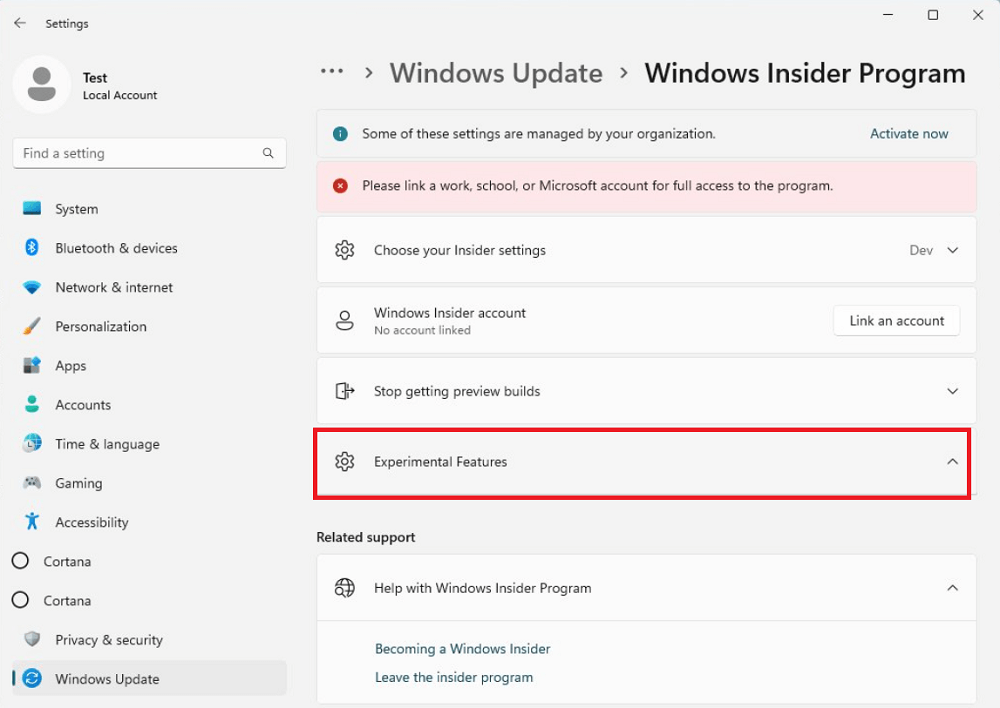The width and height of the screenshot is (1000, 708).
Task: Click the gear icon beside Choose your Insider settings
Action: tap(344, 250)
